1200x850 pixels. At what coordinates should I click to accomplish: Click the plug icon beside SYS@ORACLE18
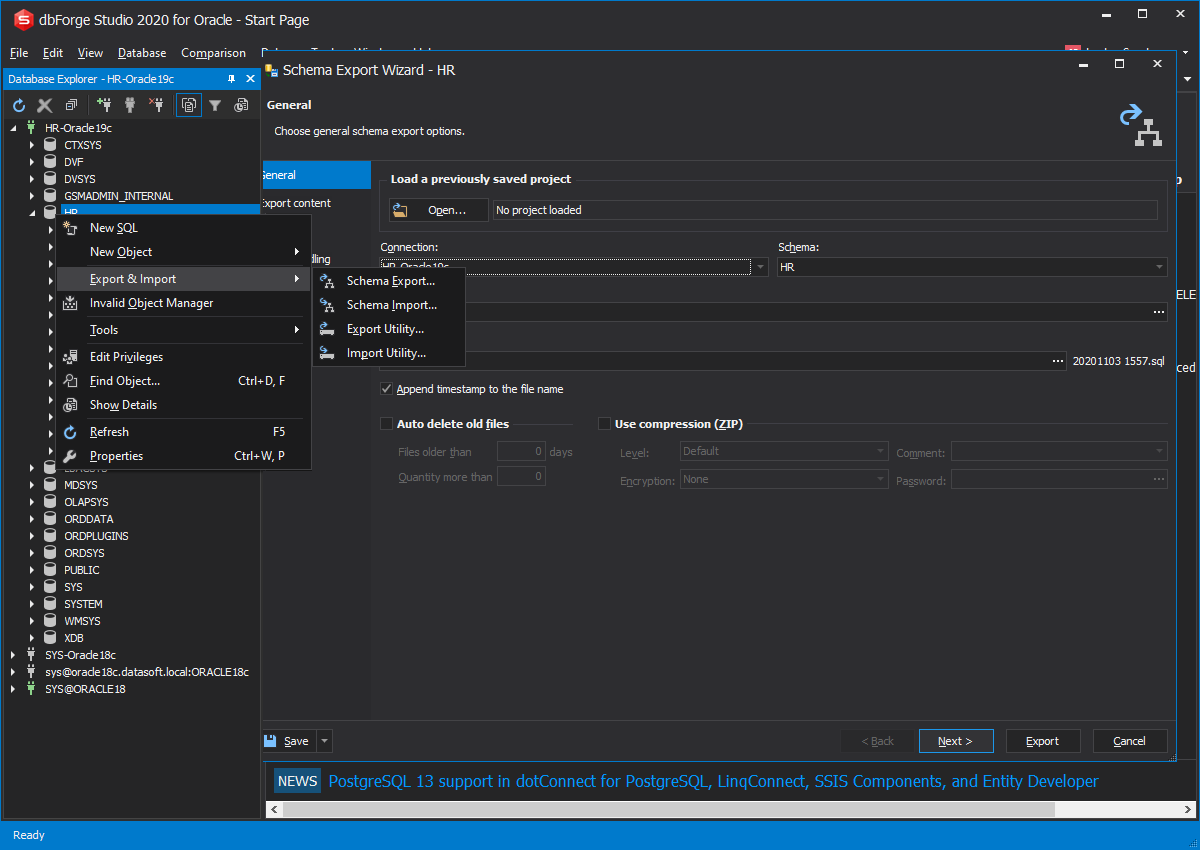[31, 689]
